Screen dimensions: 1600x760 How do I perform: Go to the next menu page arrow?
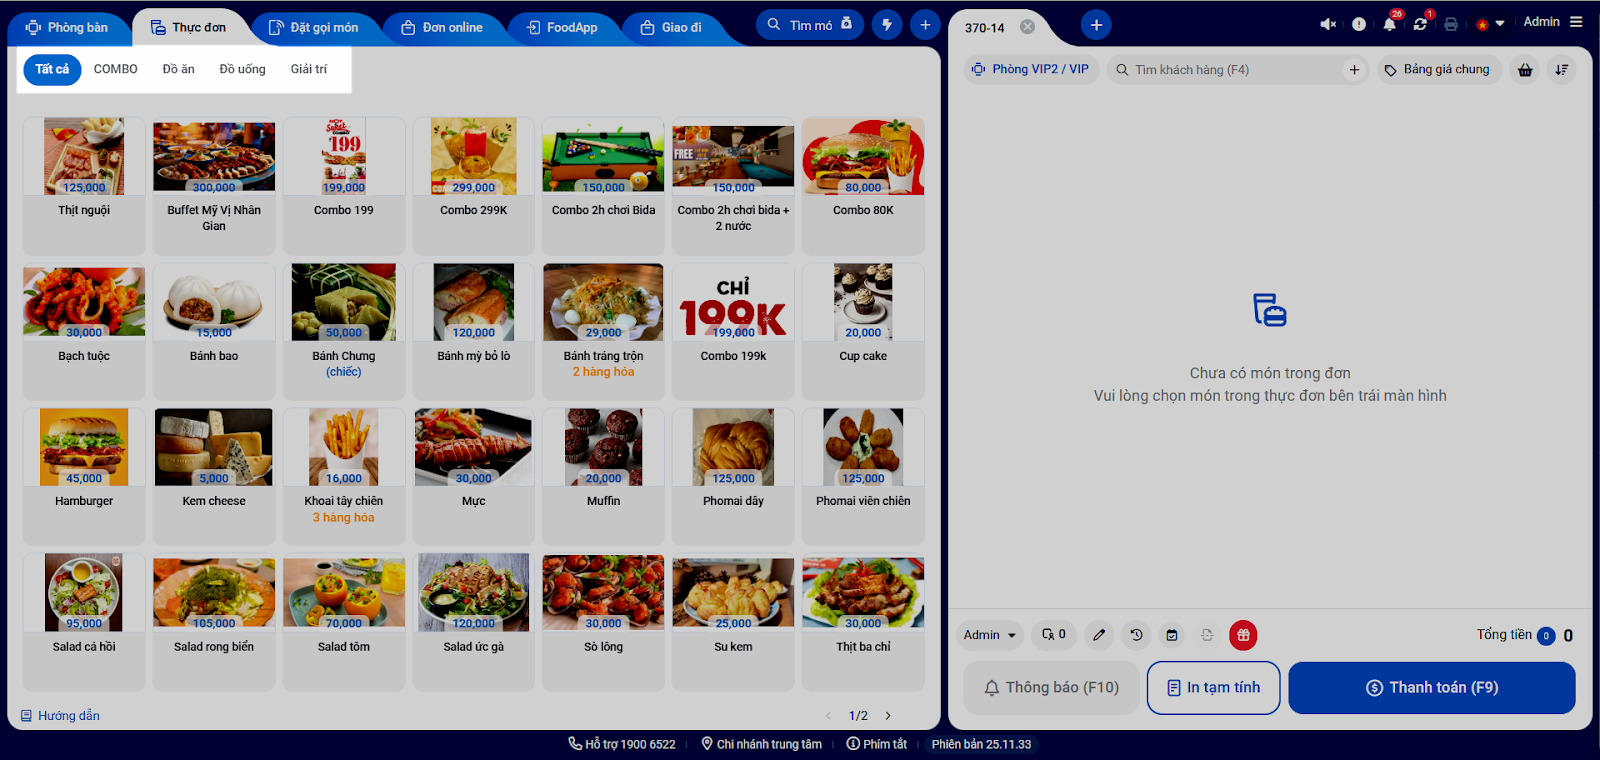coord(888,716)
